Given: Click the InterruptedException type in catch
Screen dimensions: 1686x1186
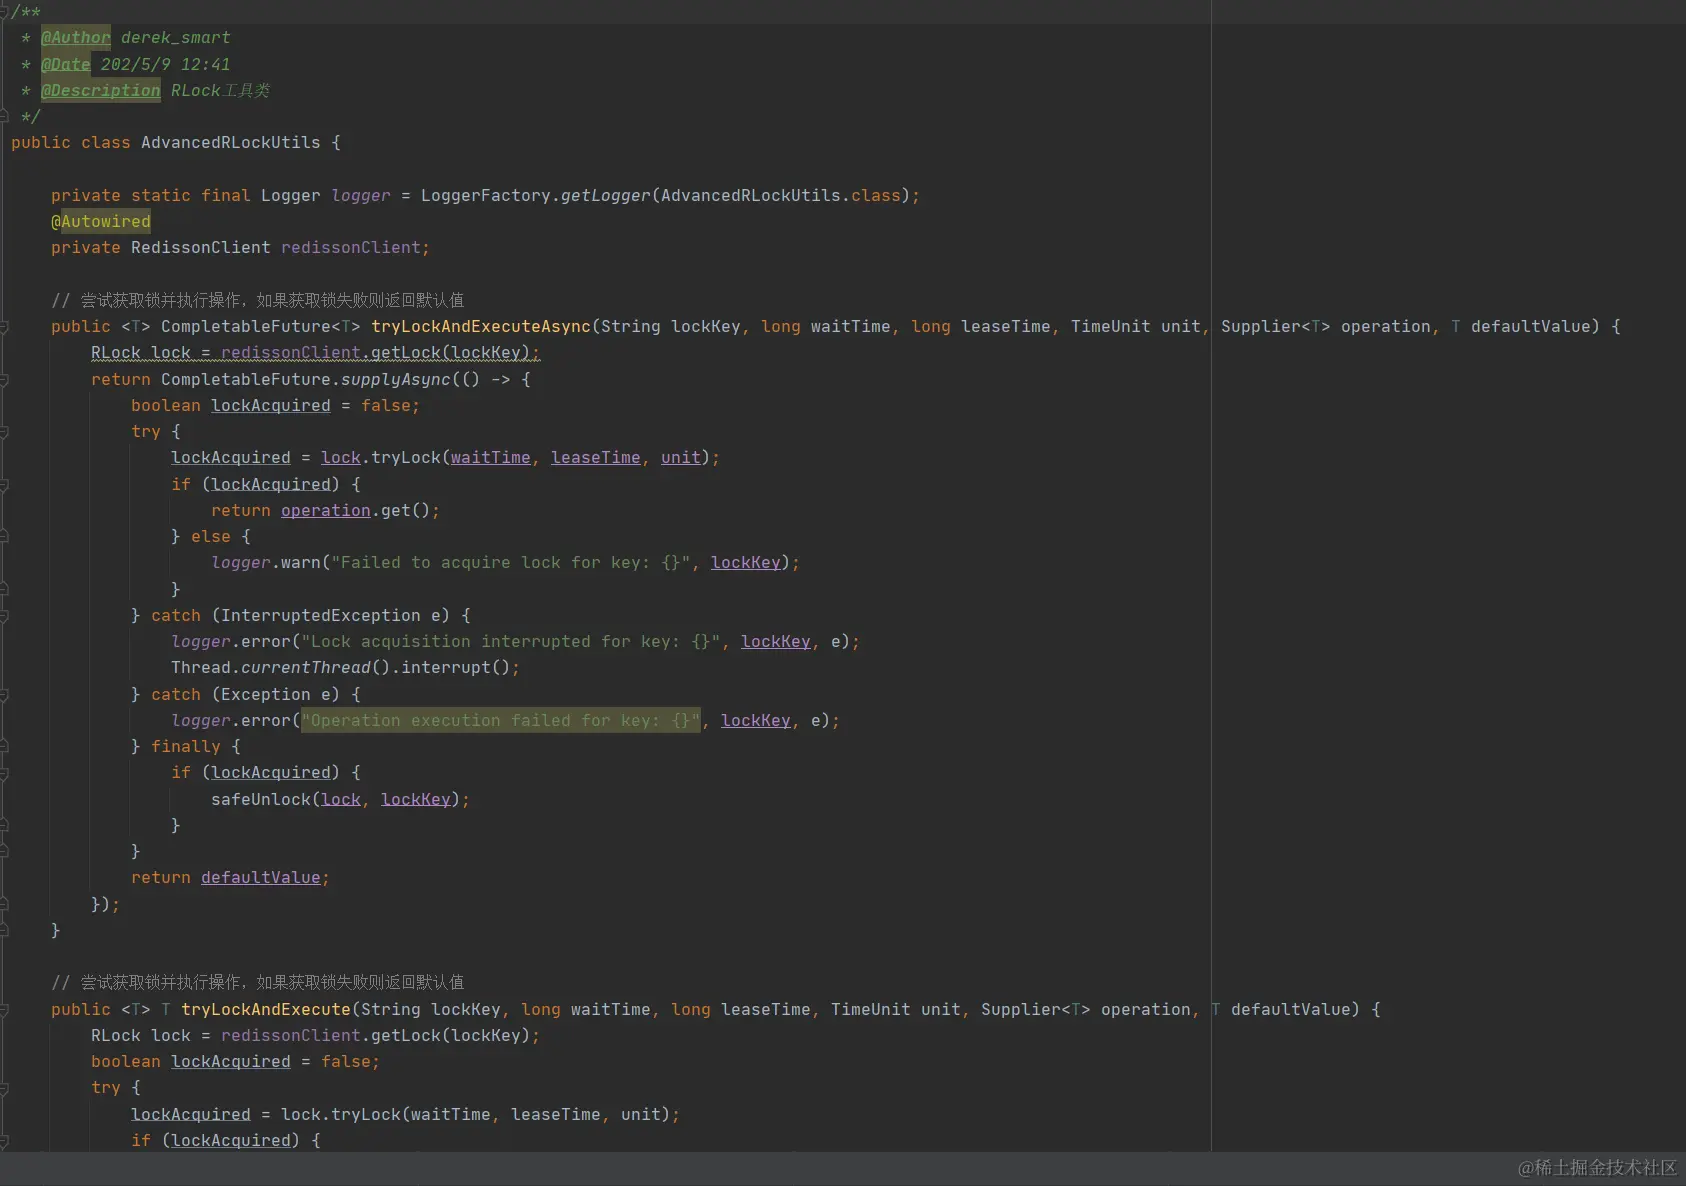Looking at the screenshot, I should pyautogui.click(x=321, y=616).
